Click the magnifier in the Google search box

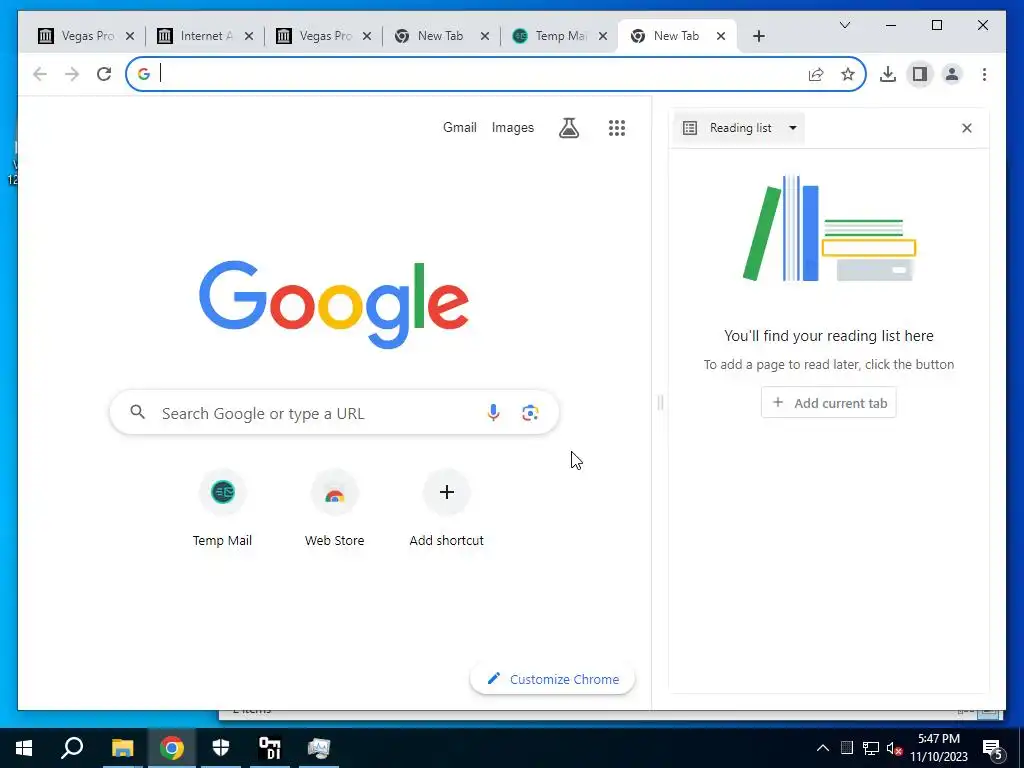click(137, 412)
